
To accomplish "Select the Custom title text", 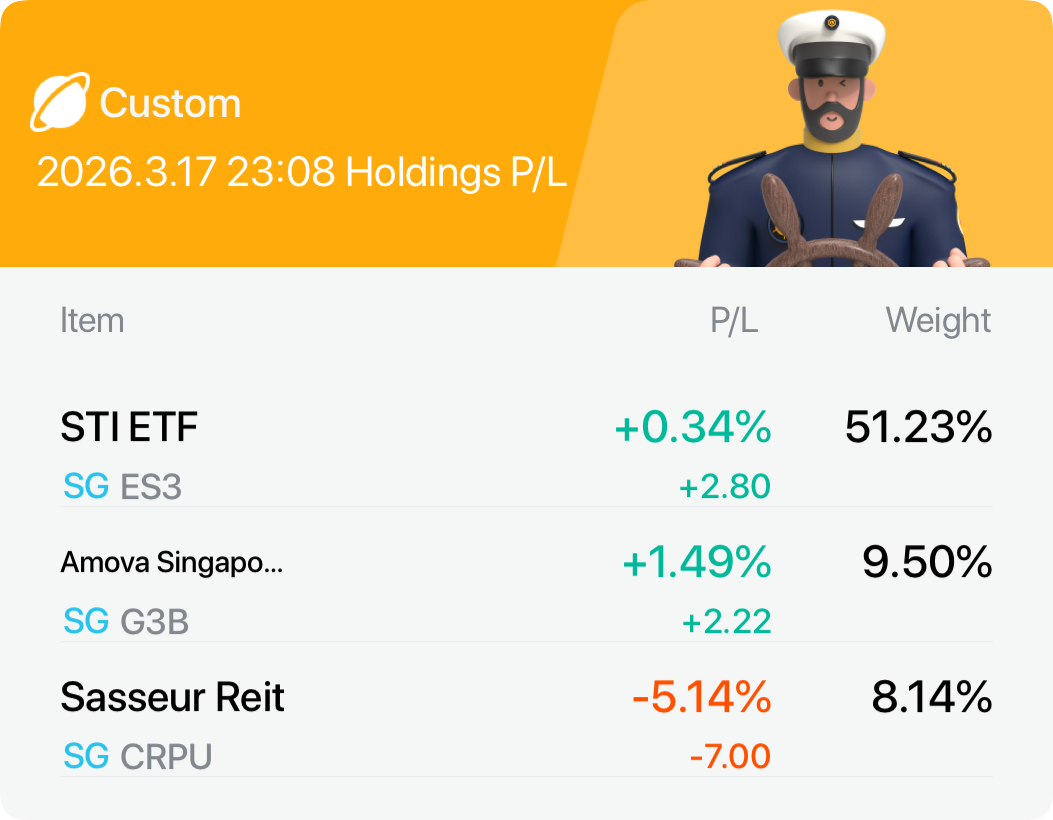I will [x=170, y=103].
